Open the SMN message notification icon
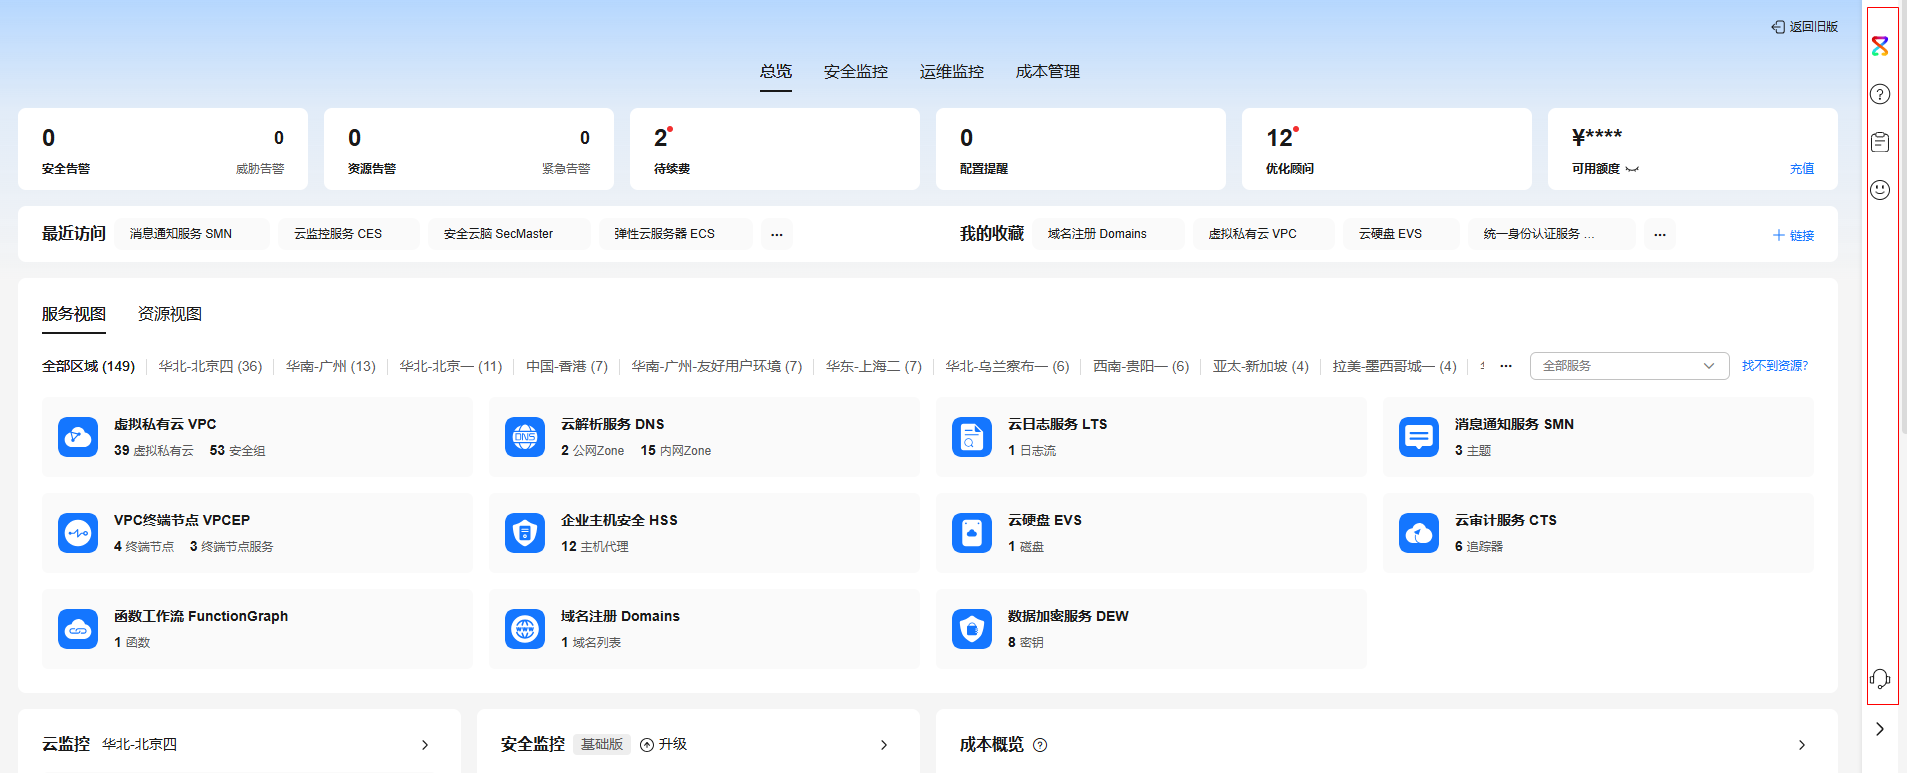Screen dimensions: 1907x773 (1419, 437)
